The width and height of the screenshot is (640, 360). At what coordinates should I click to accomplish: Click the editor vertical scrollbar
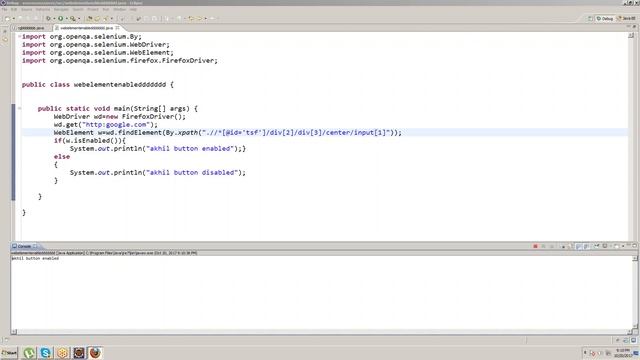631,137
